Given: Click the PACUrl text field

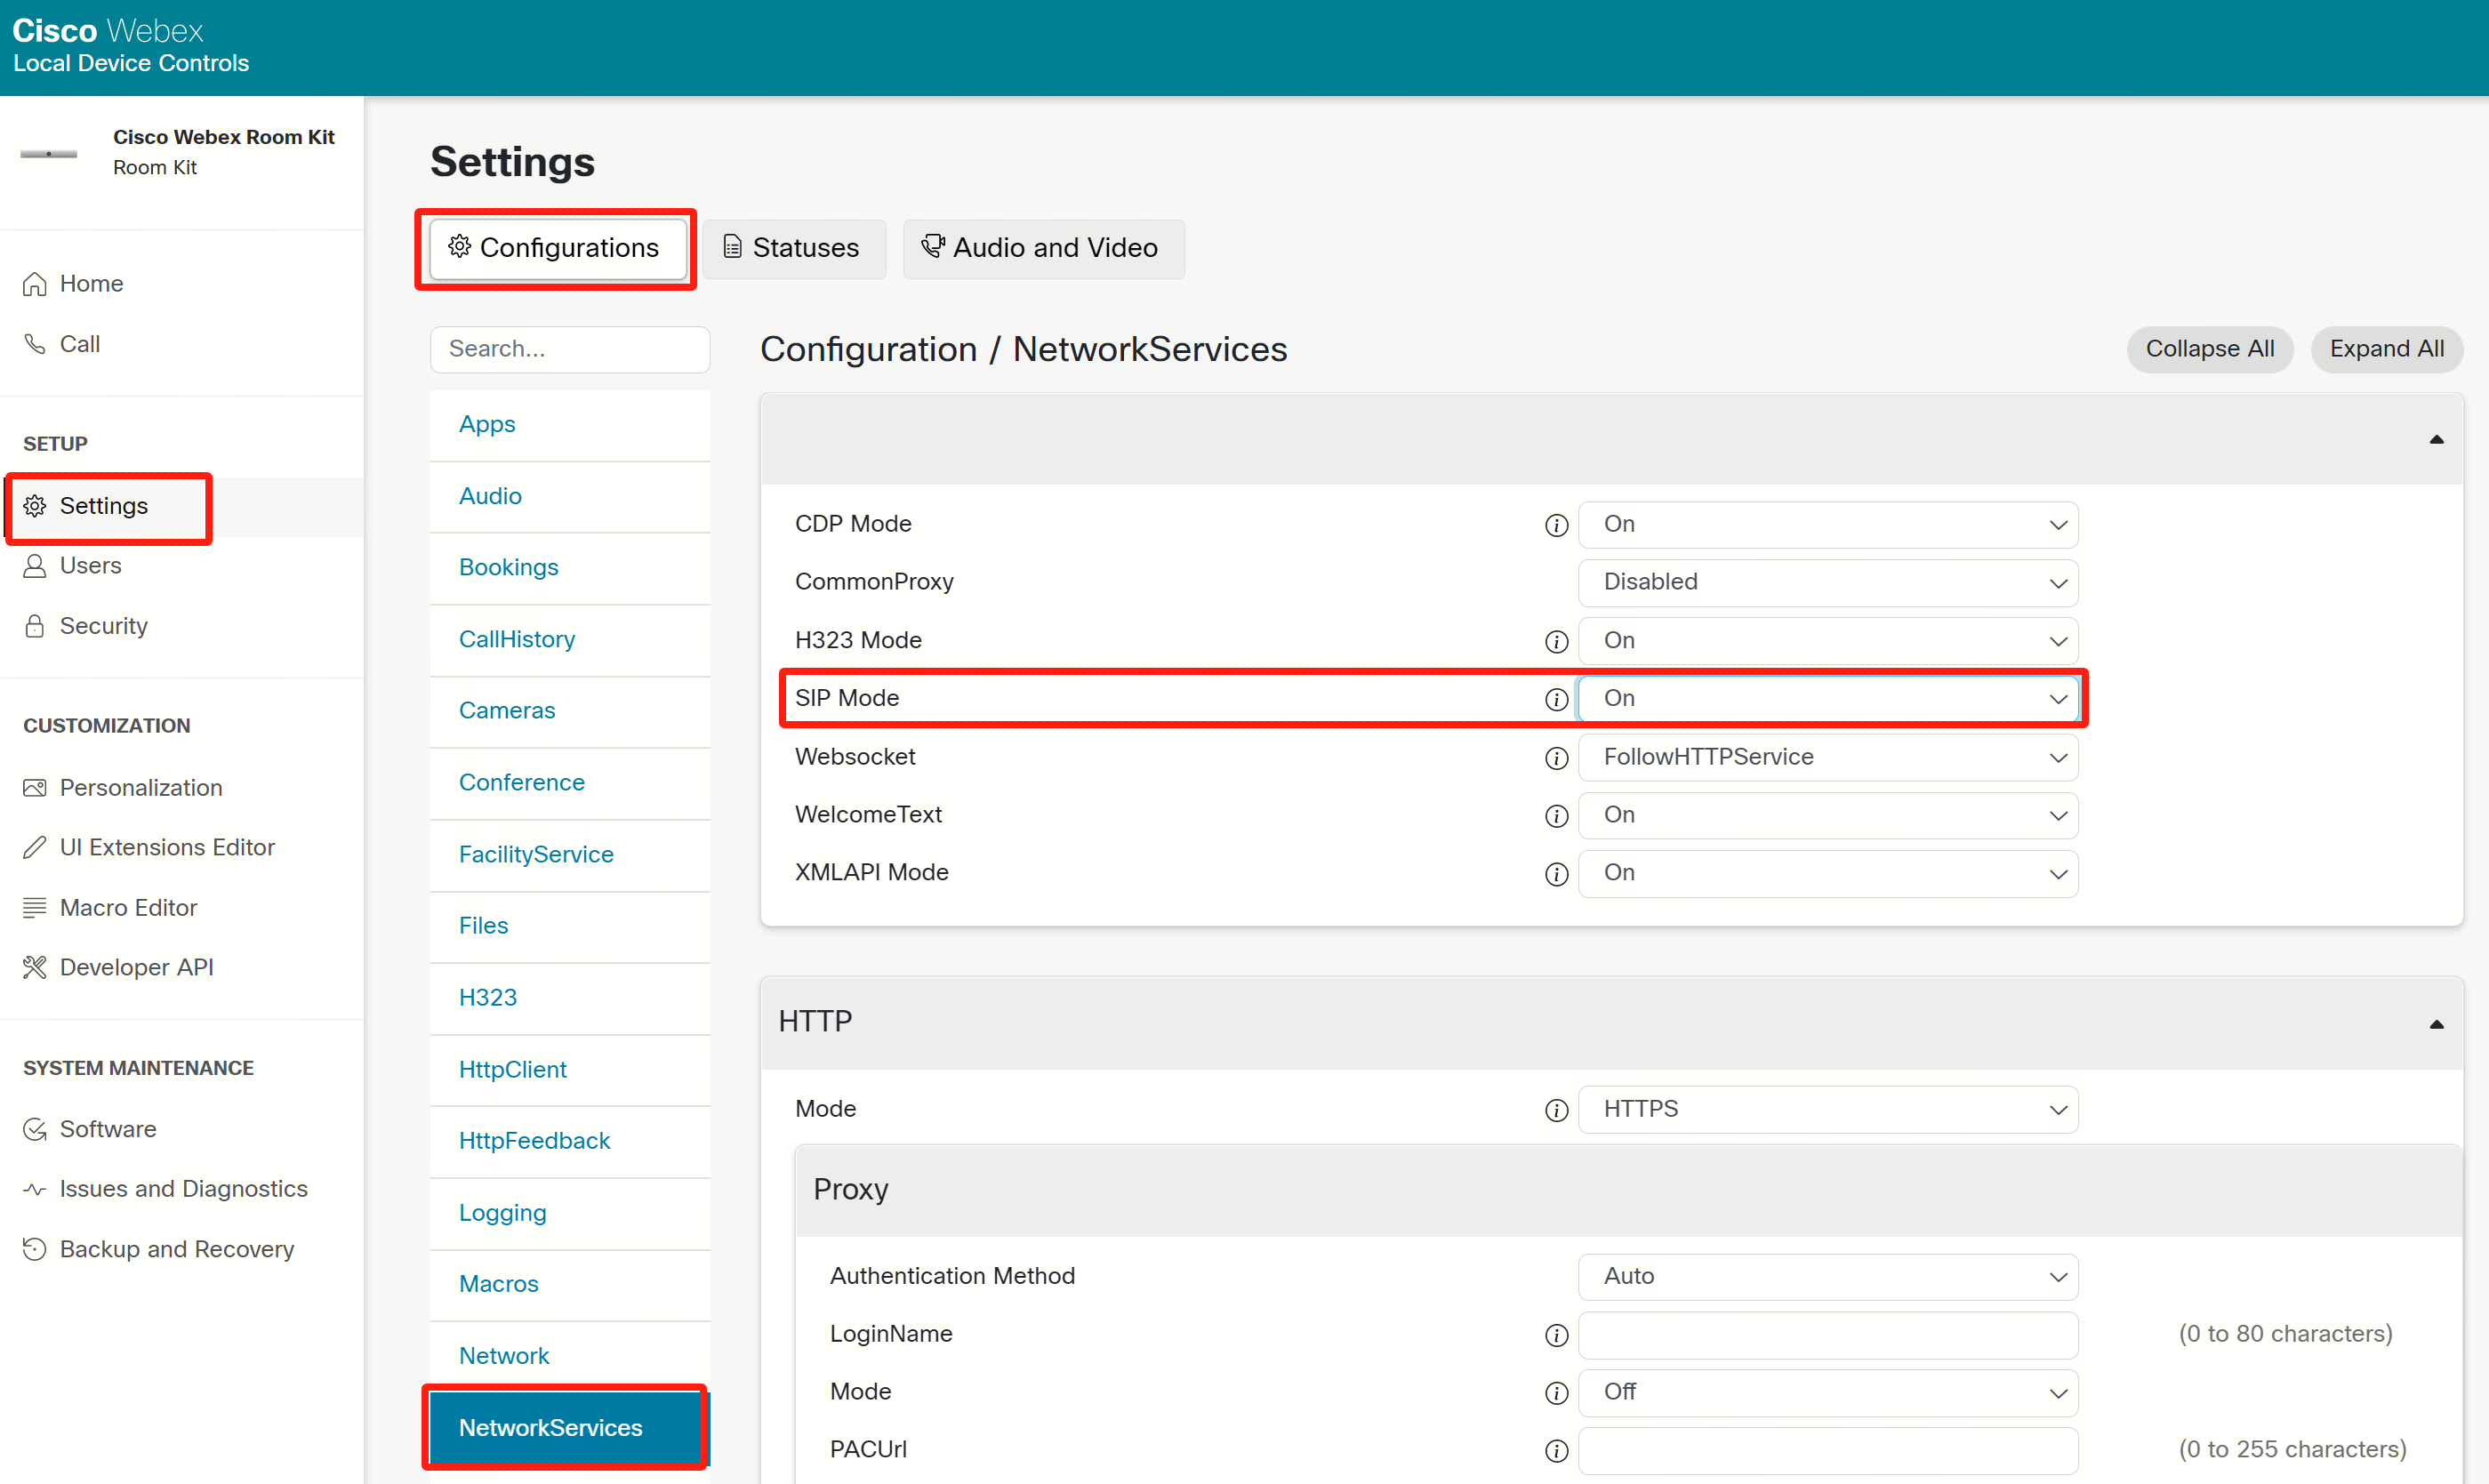Looking at the screenshot, I should click(1828, 1451).
